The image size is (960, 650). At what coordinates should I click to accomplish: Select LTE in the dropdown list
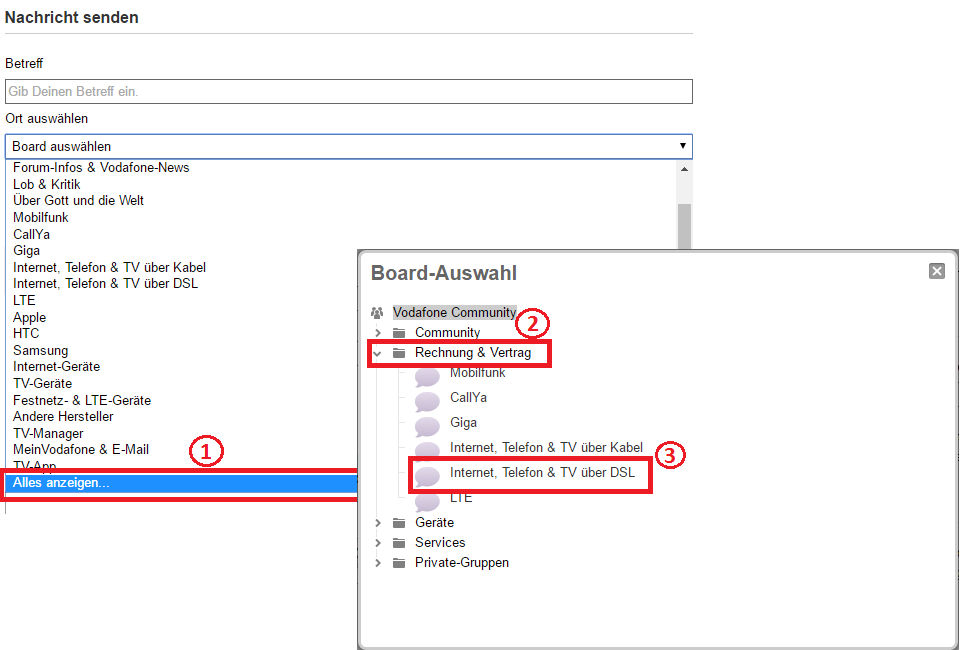(x=24, y=301)
